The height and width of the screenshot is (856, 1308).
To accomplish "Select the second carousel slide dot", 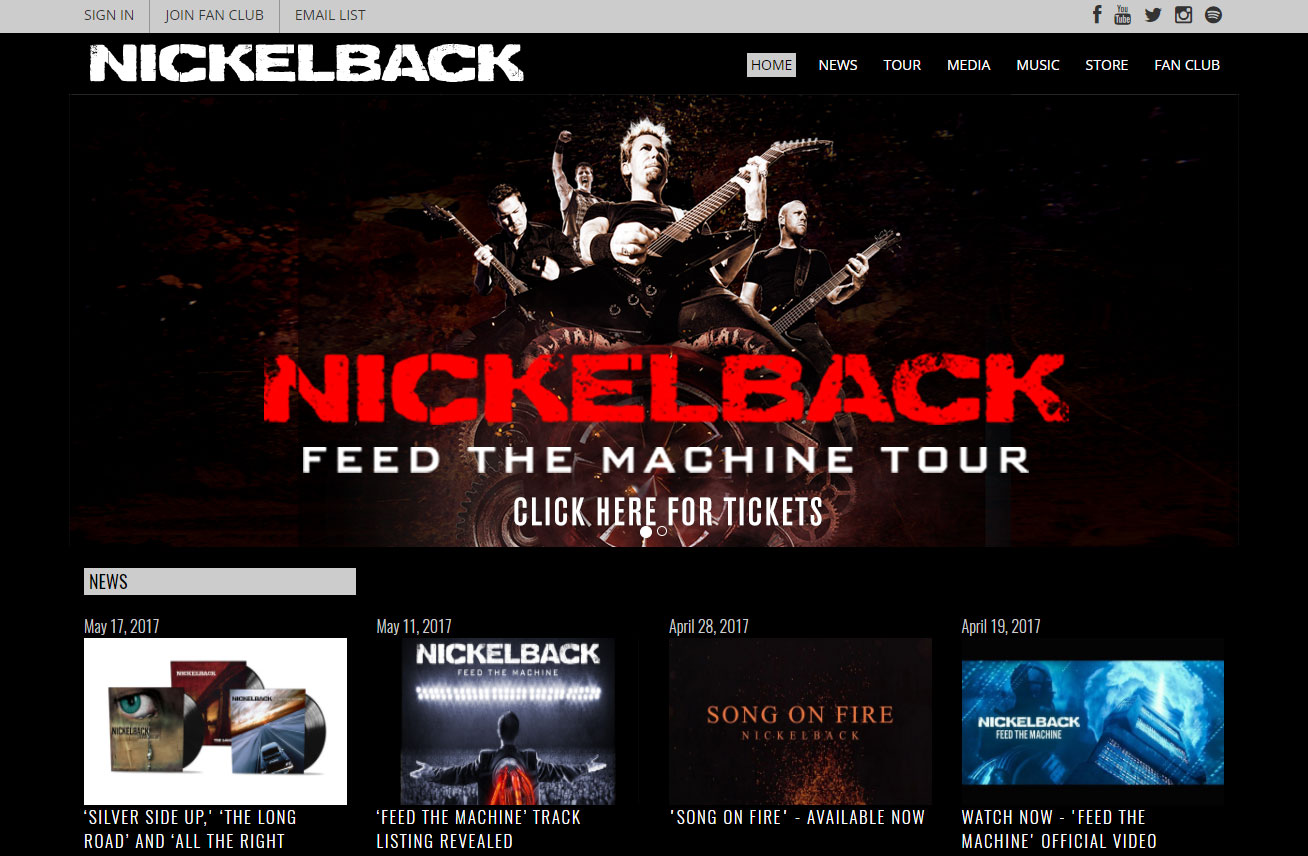I will 662,532.
